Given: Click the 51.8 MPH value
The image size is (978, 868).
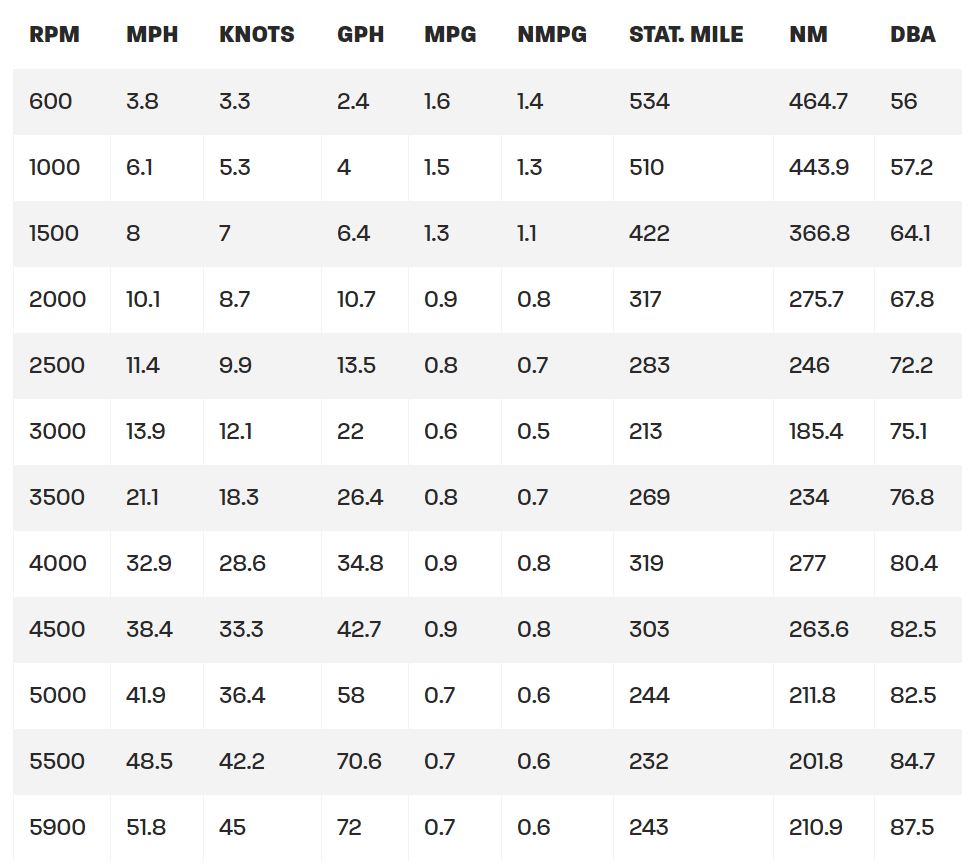Looking at the screenshot, I should pos(146,827).
